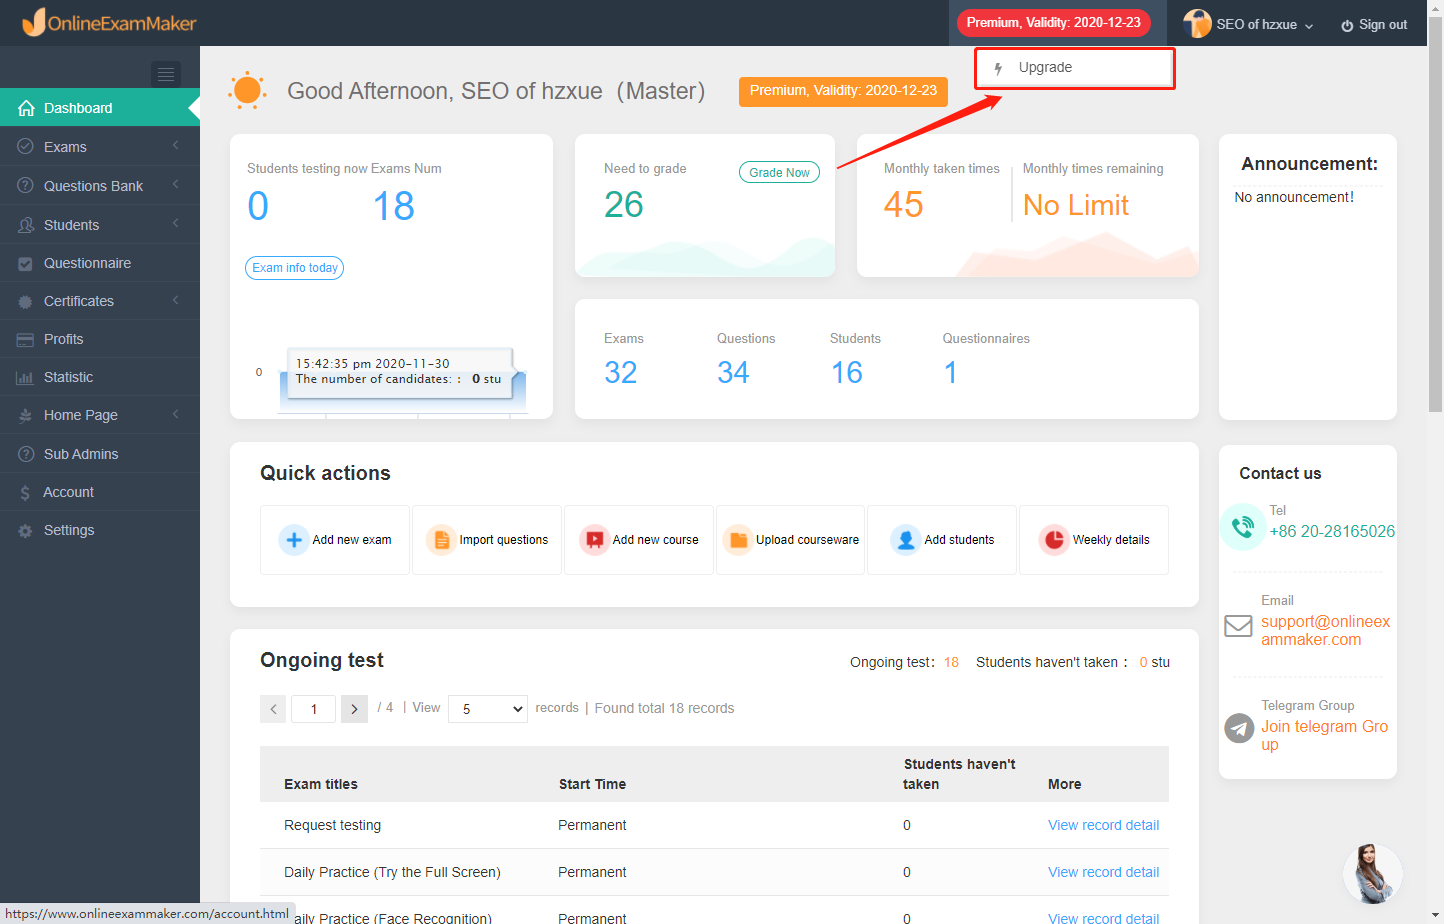The width and height of the screenshot is (1444, 924).
Task: Open Sub Admins in the sidebar
Action: 100,454
